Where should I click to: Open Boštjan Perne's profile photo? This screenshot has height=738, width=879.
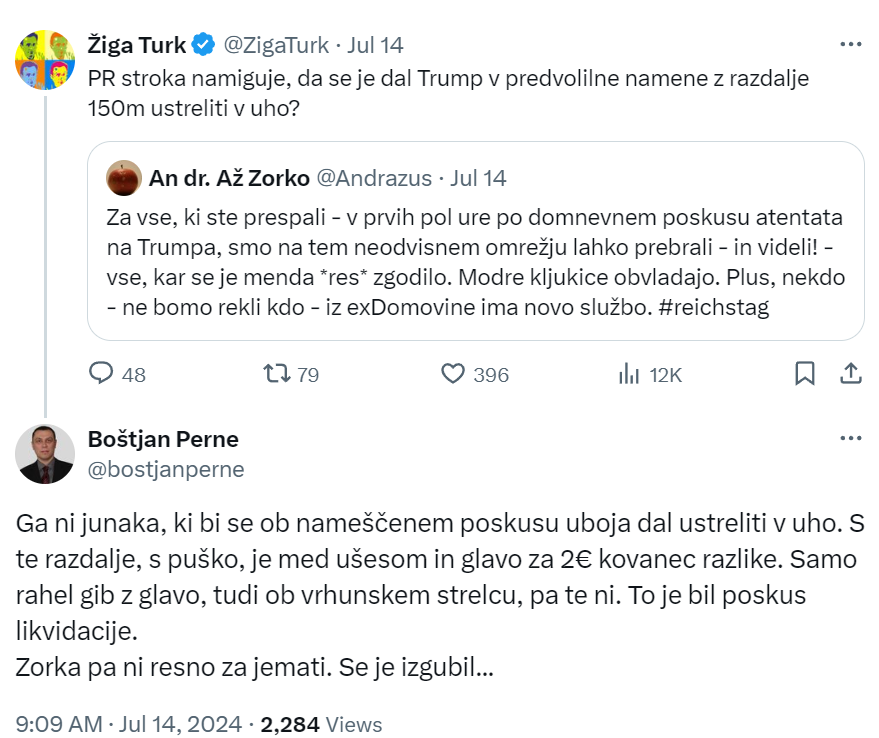pyautogui.click(x=46, y=454)
